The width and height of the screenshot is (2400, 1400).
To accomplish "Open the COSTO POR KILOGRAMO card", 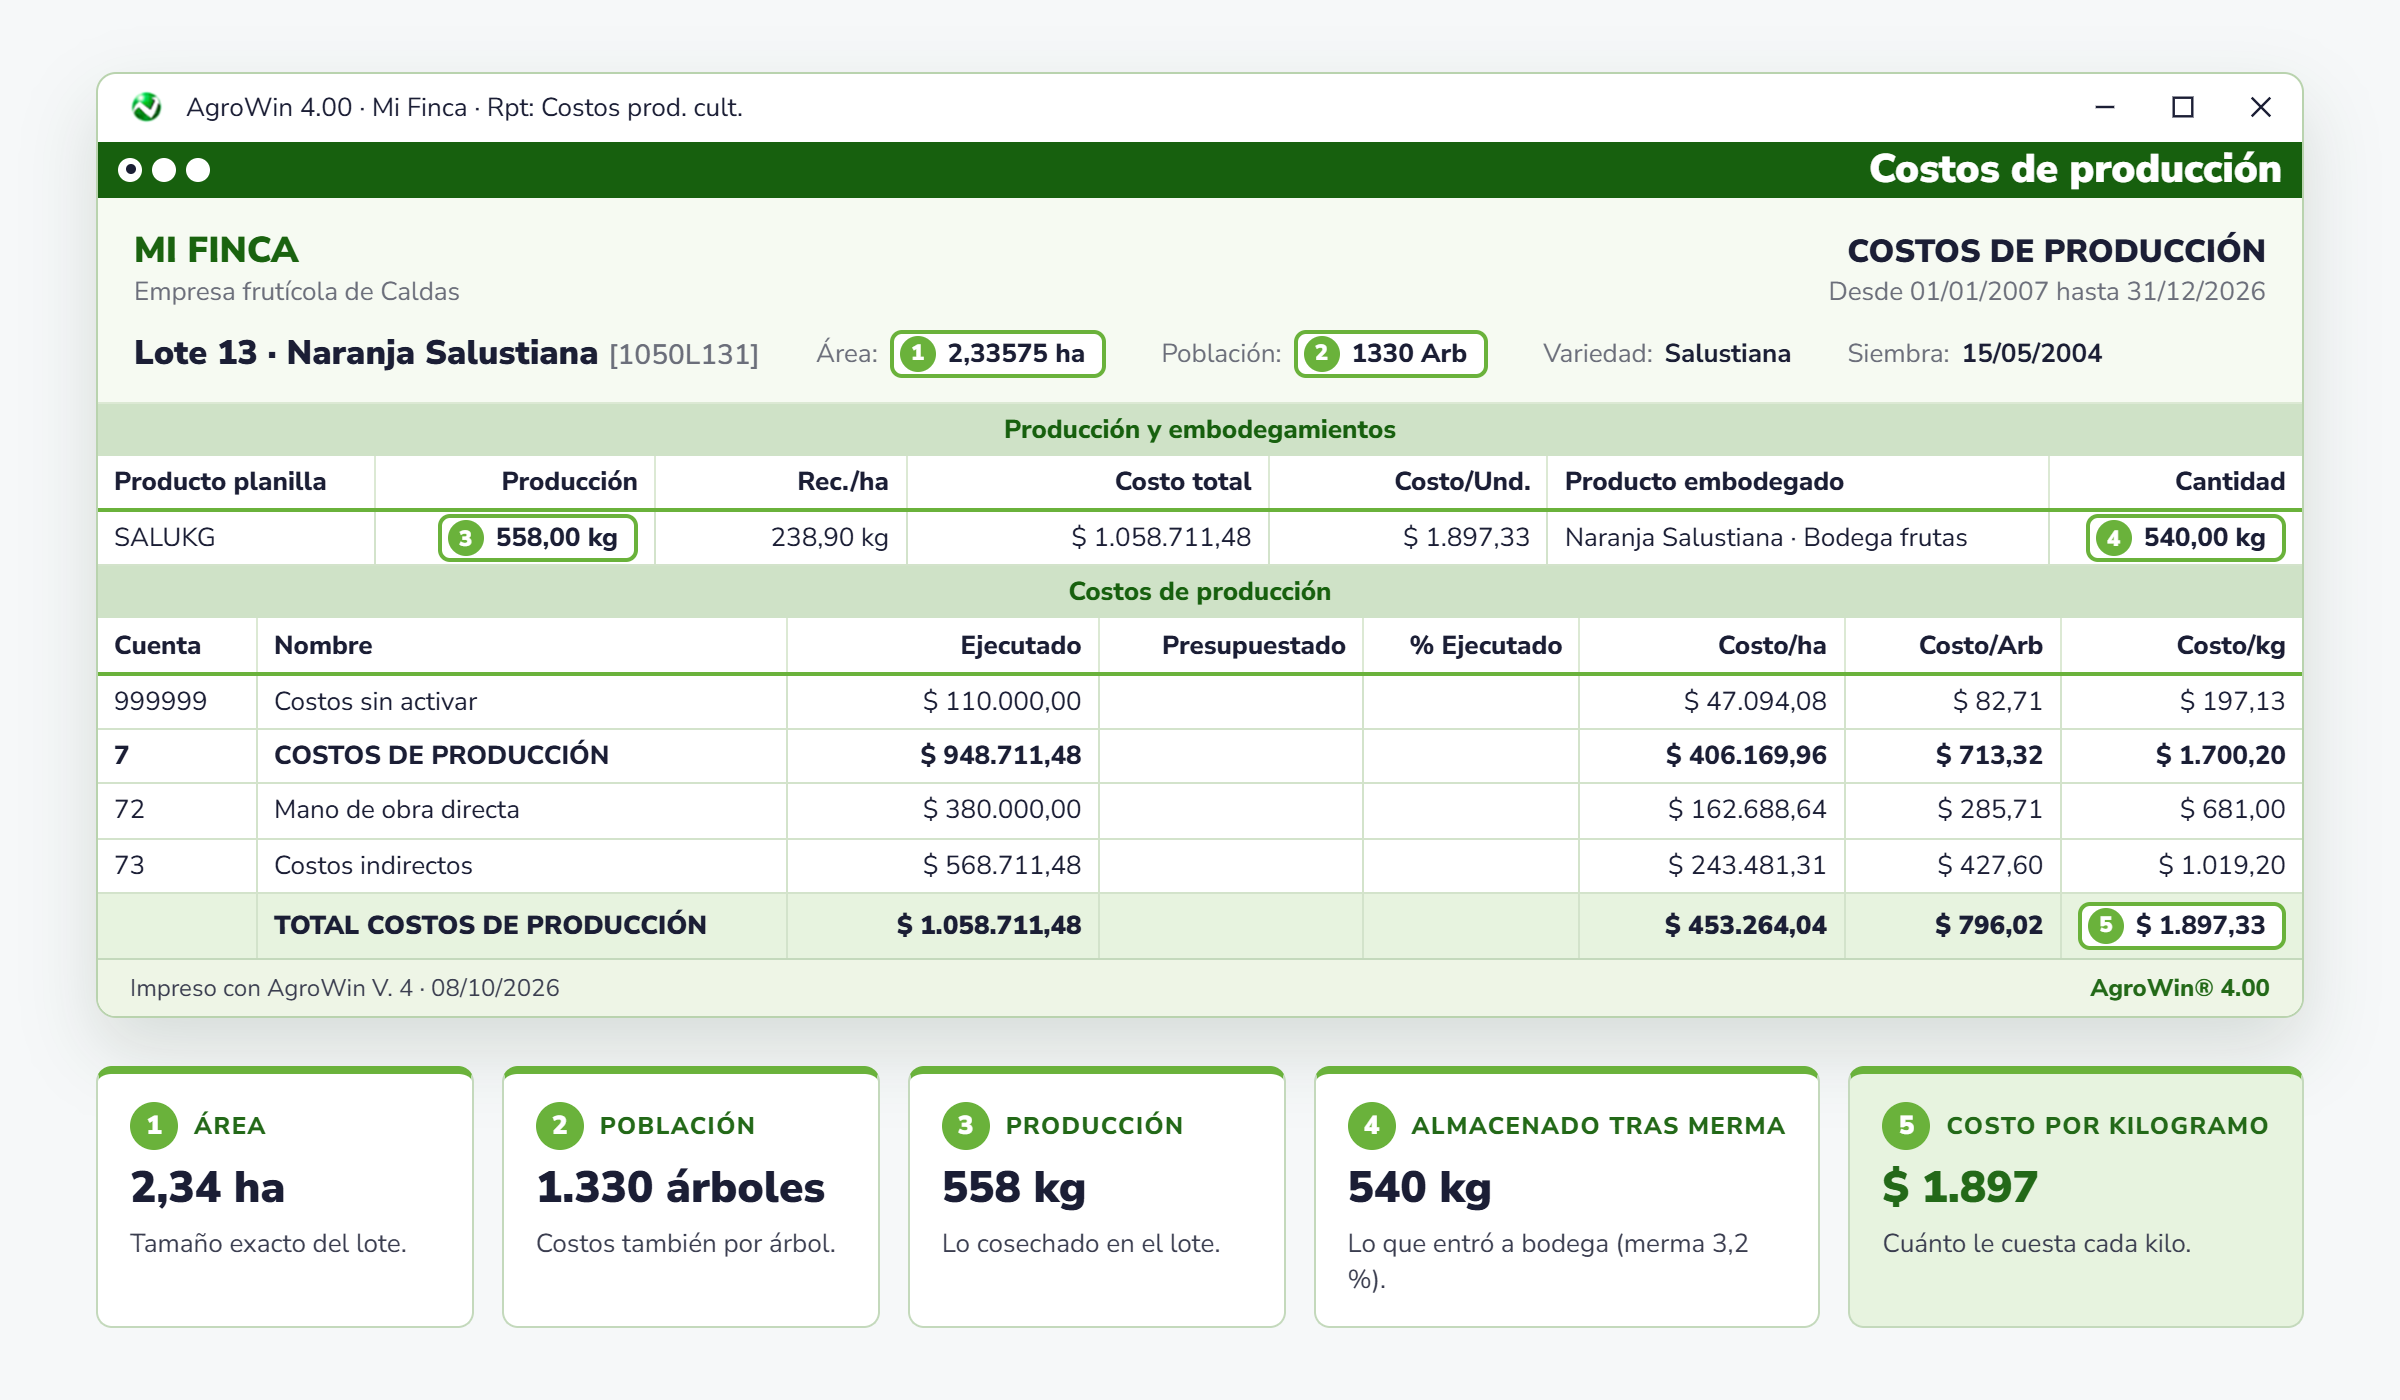I will pyautogui.click(x=2076, y=1198).
